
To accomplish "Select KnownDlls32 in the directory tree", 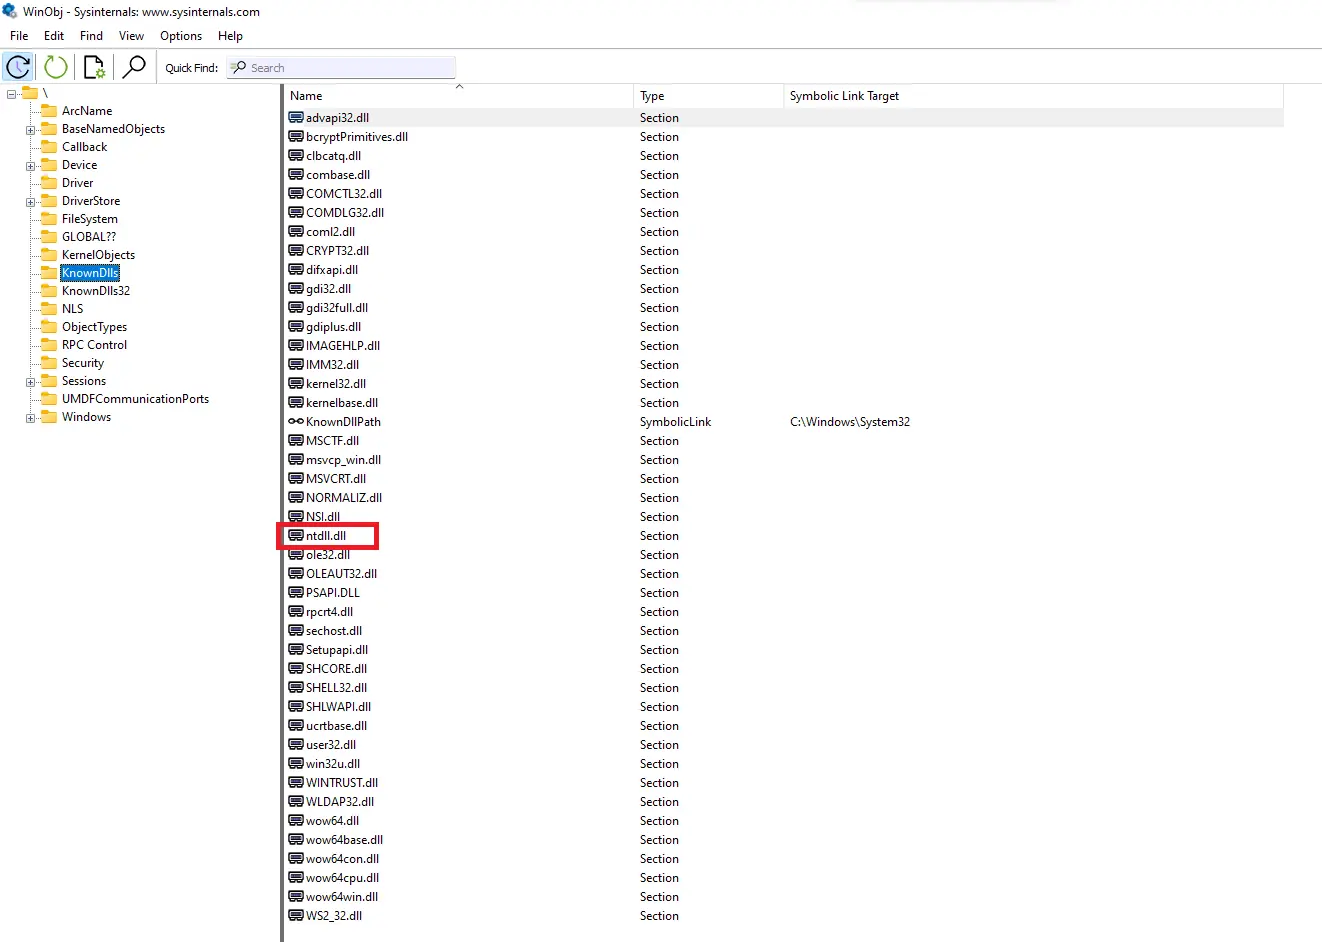I will 96,291.
